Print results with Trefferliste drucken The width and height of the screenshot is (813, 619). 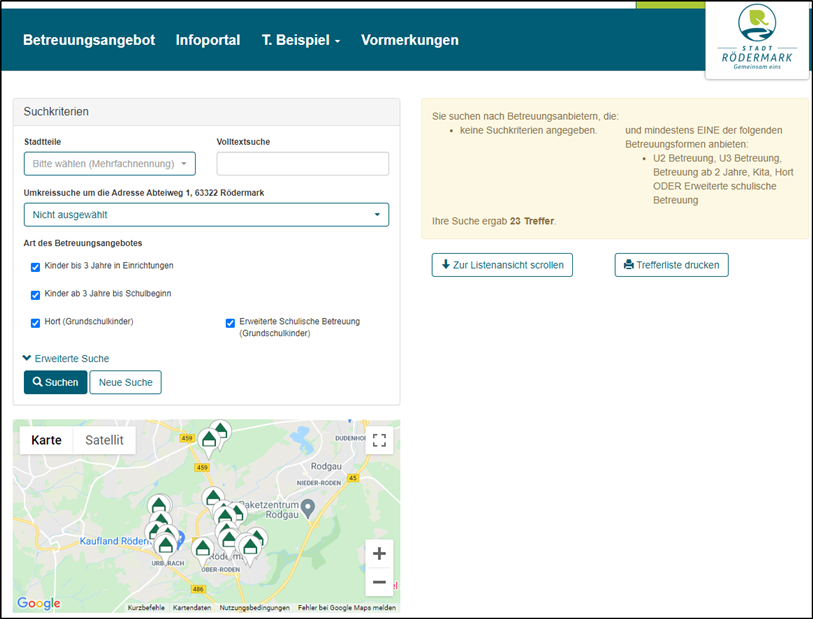coord(671,265)
